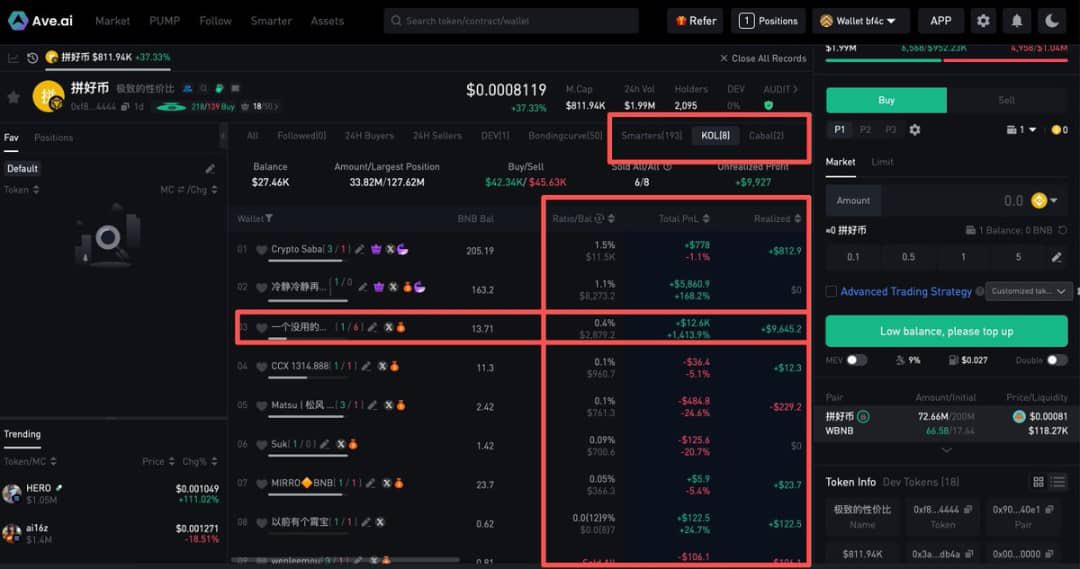Select the Buy tab
The width and height of the screenshot is (1080, 569).
[x=886, y=101]
